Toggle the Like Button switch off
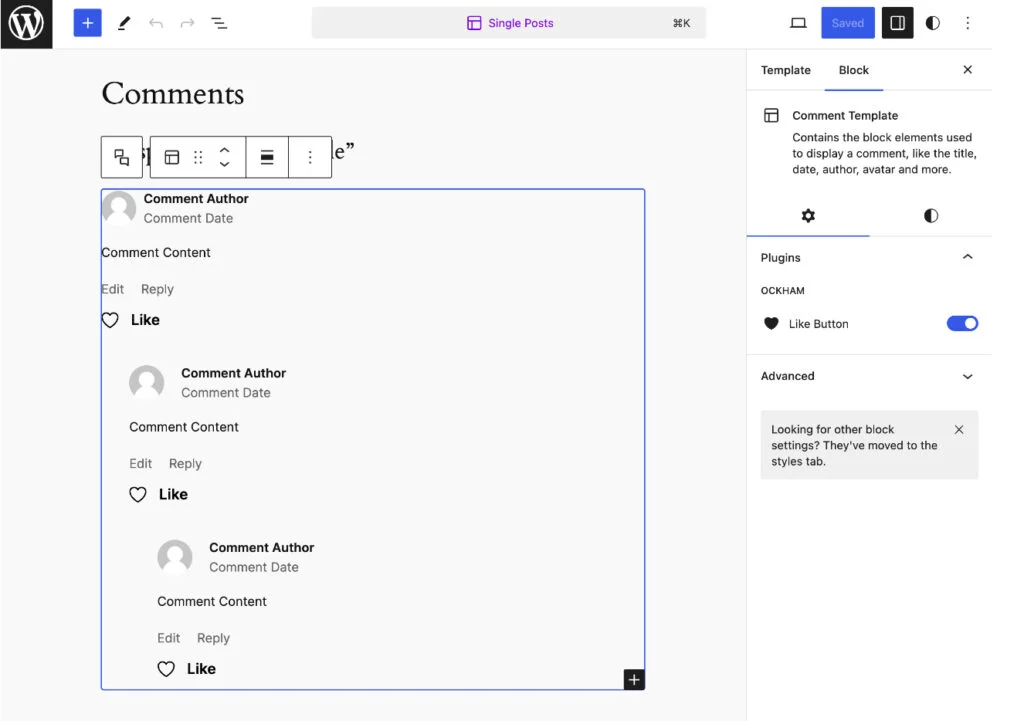 click(x=962, y=323)
